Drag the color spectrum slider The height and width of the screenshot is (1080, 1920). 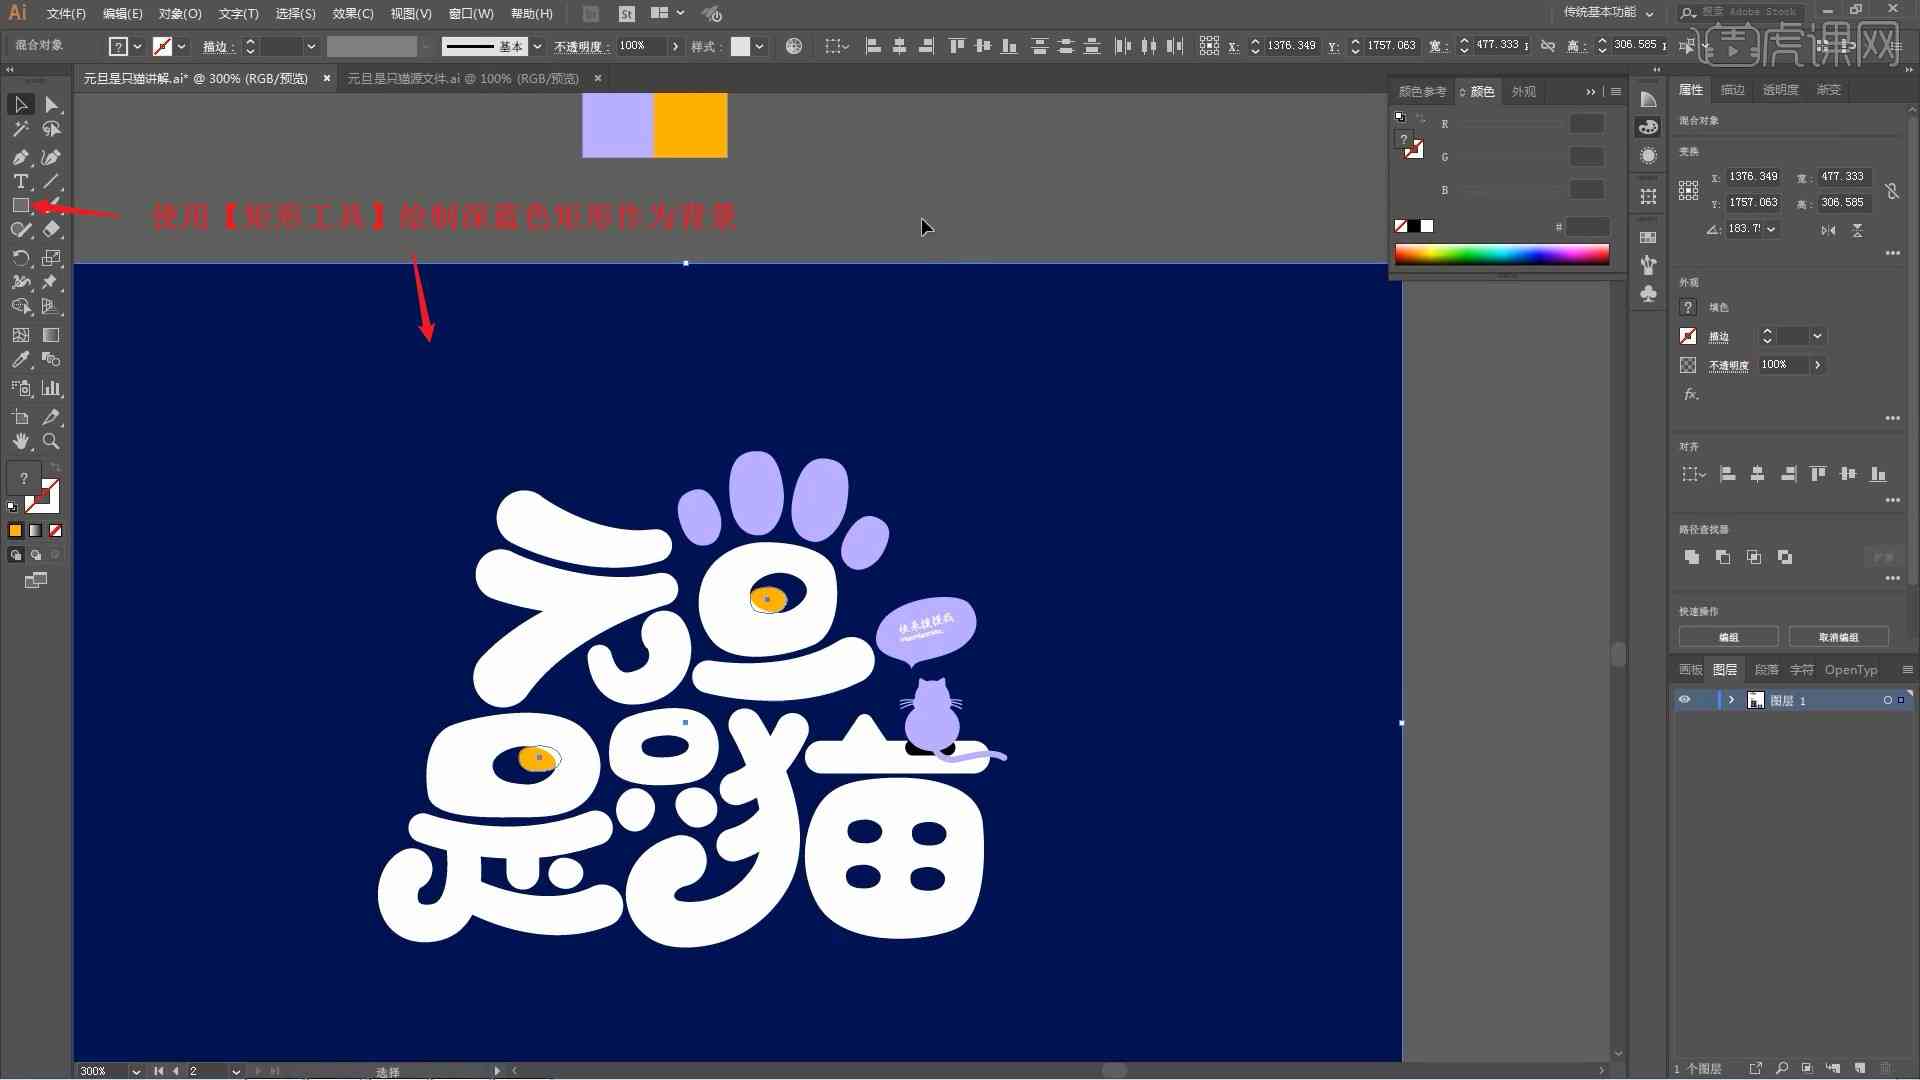(1501, 255)
